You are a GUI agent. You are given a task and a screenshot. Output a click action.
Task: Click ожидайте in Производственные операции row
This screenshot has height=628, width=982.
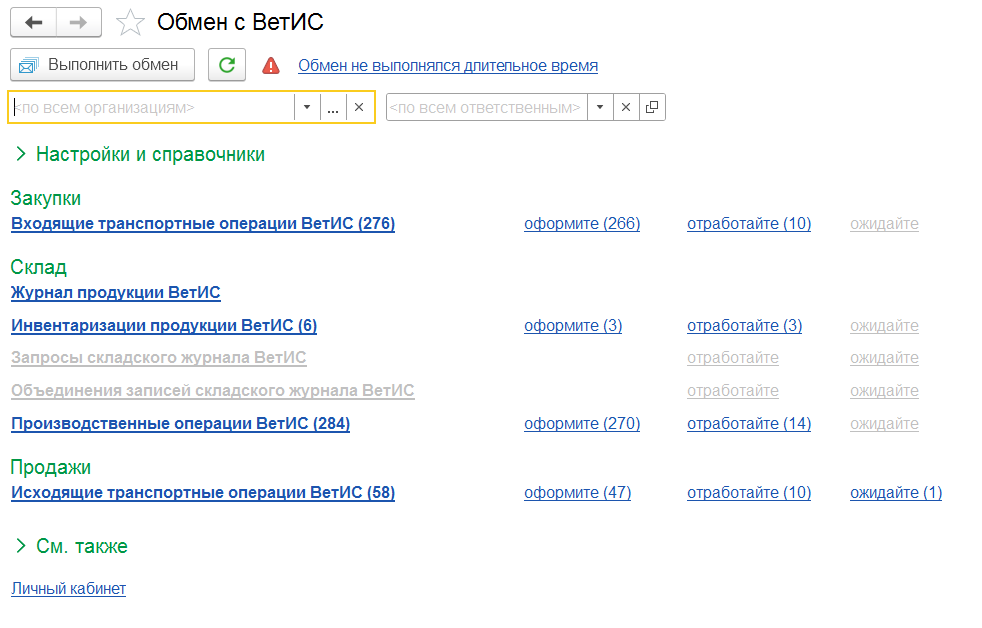(x=884, y=424)
